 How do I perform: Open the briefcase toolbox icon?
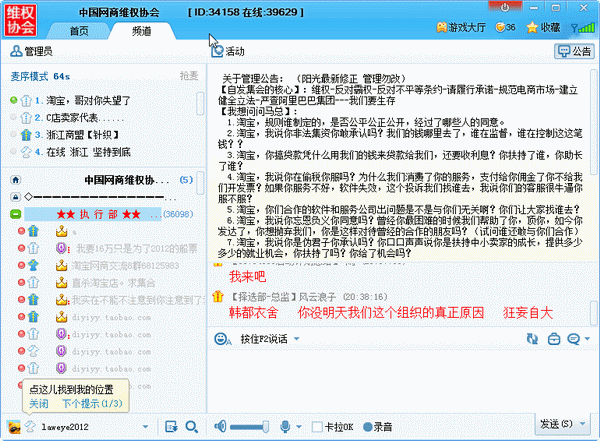(x=554, y=339)
